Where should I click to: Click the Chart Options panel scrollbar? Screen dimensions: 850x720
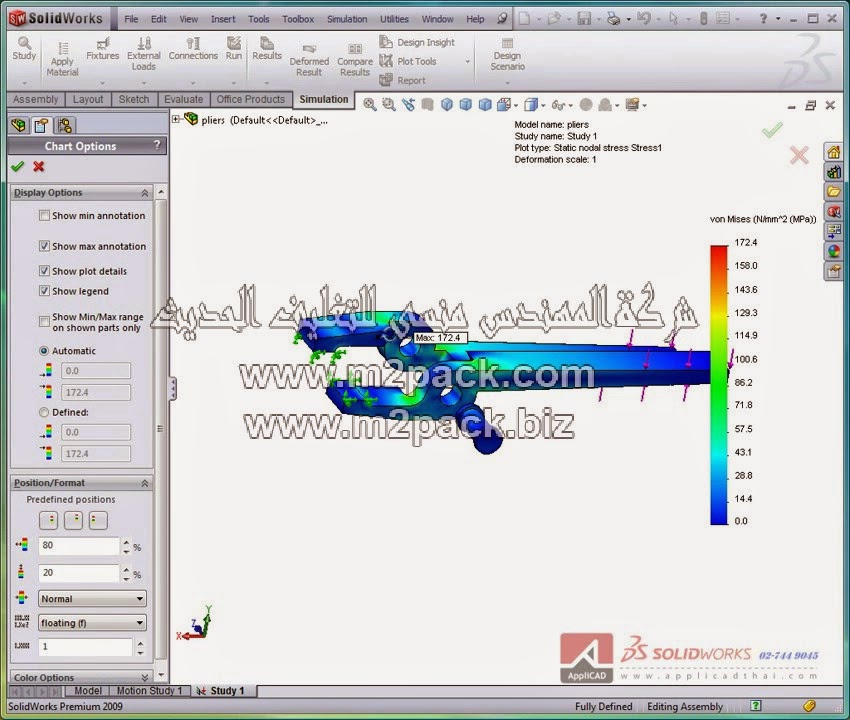(161, 428)
